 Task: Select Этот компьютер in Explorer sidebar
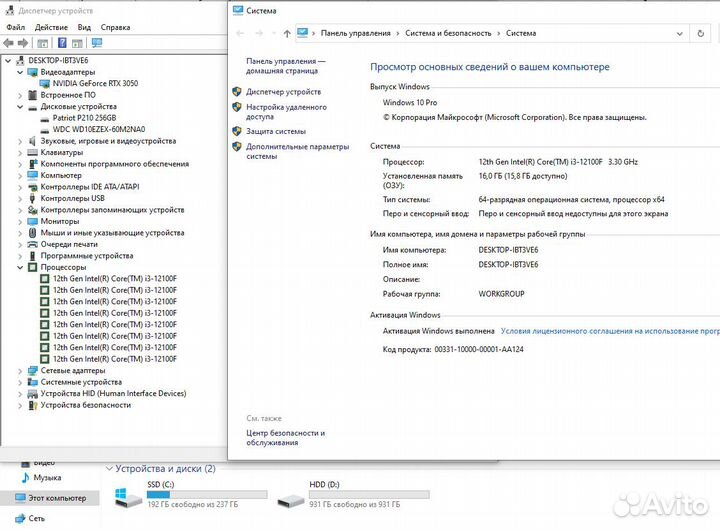coord(50,498)
